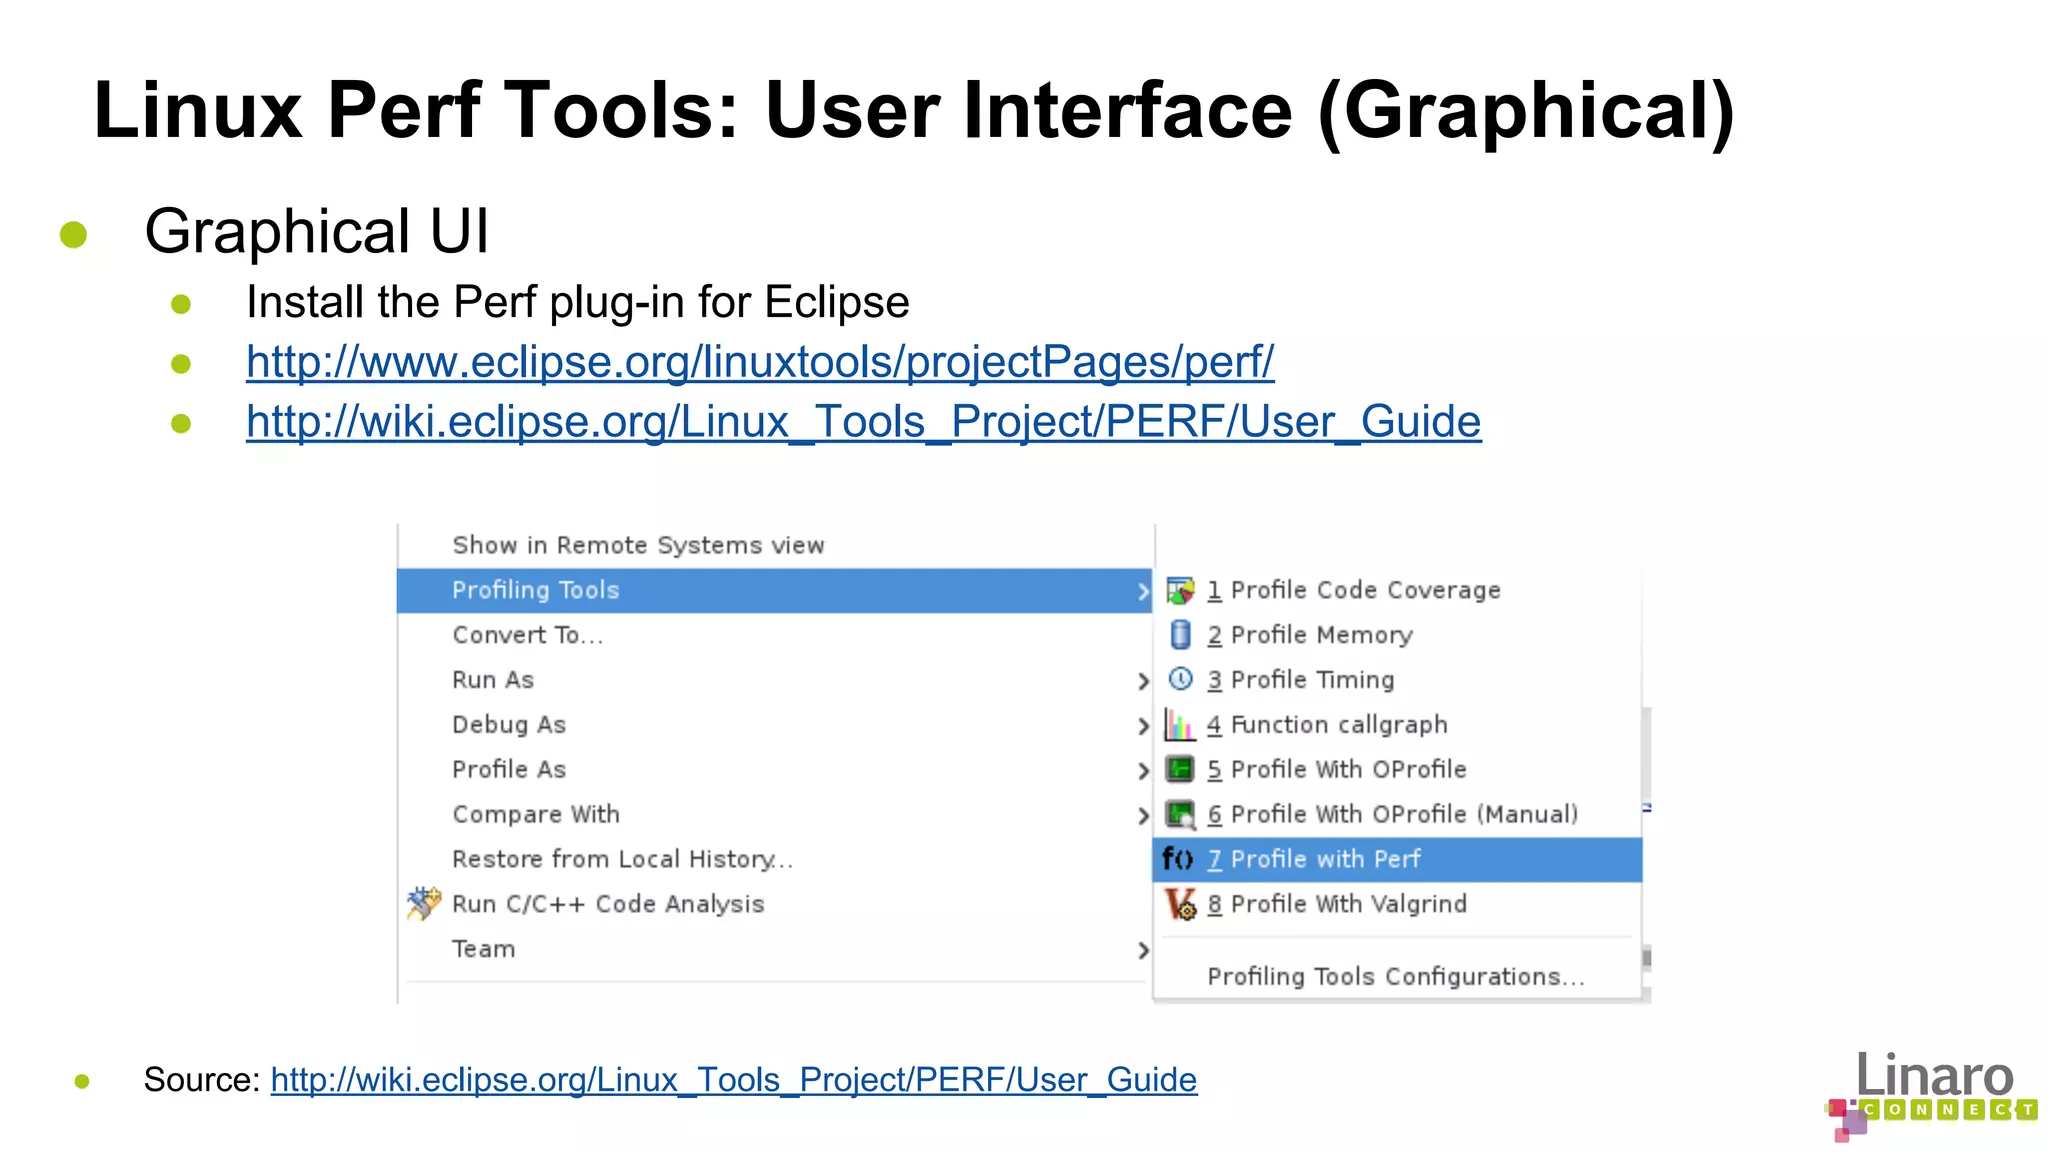
Task: Choose 4 Function callgraph entry
Action: coord(1397,725)
